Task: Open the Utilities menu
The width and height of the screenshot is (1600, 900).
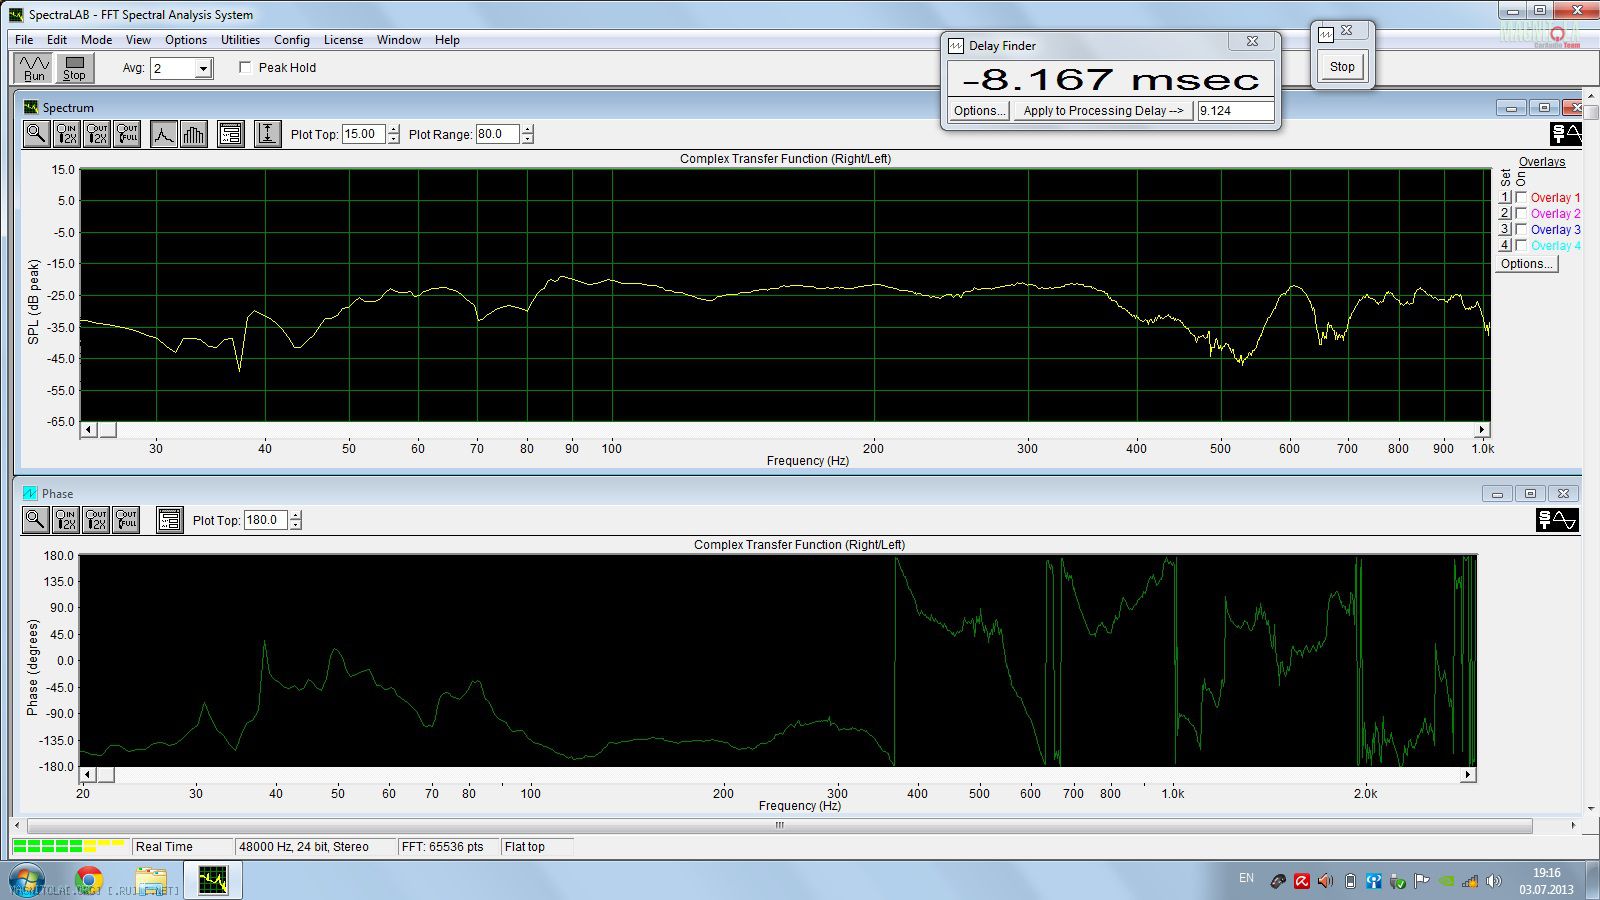Action: click(240, 40)
